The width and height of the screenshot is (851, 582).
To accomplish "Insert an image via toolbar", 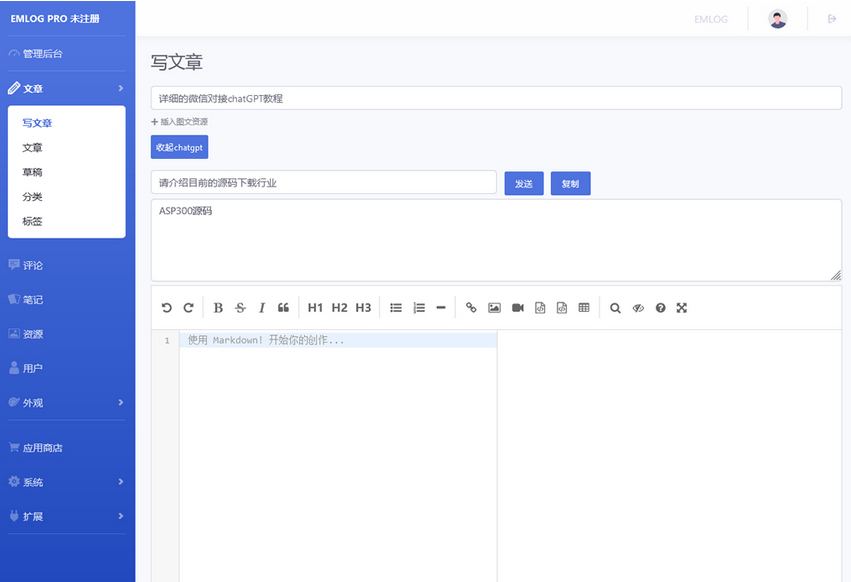I will (494, 308).
